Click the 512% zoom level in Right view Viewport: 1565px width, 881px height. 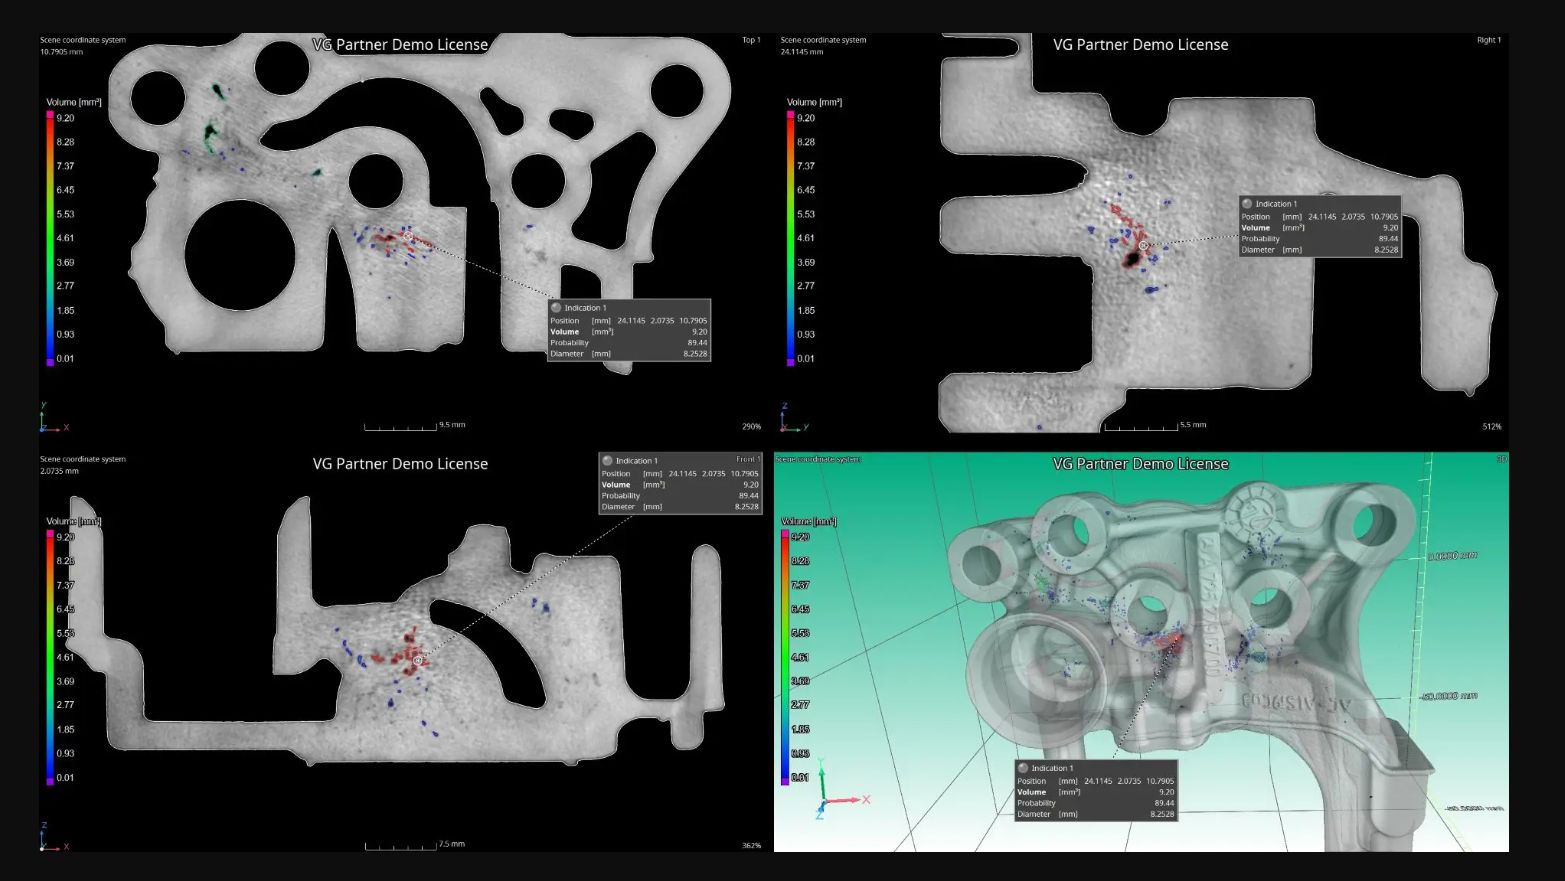[x=1491, y=427]
